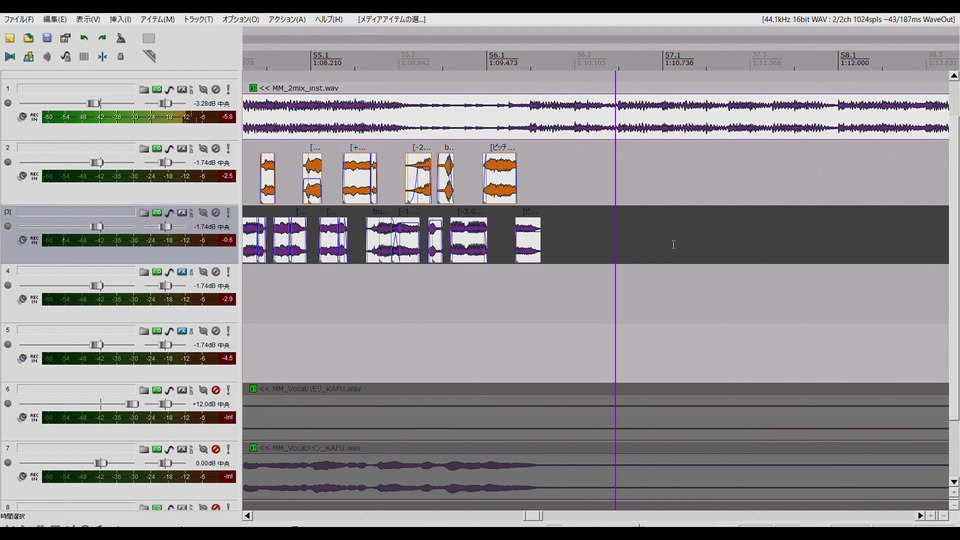Unmute track 6 red mute icon

[x=216, y=390]
